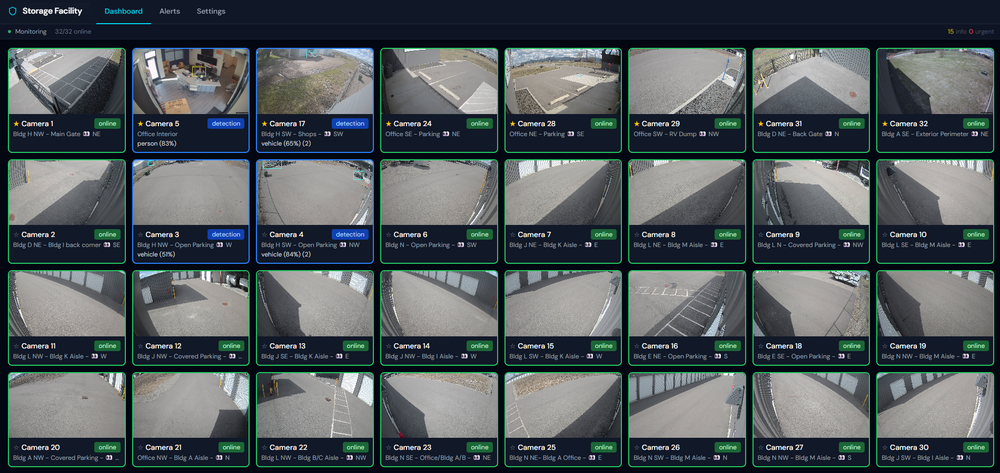
Task: Click the compass direction icon on Camera 16
Action: click(718, 357)
